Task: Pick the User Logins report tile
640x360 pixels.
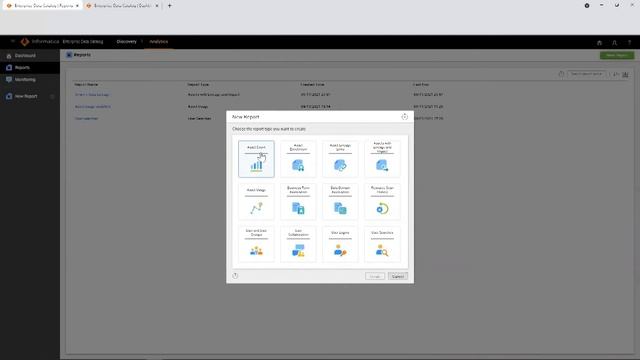Action: click(340, 244)
